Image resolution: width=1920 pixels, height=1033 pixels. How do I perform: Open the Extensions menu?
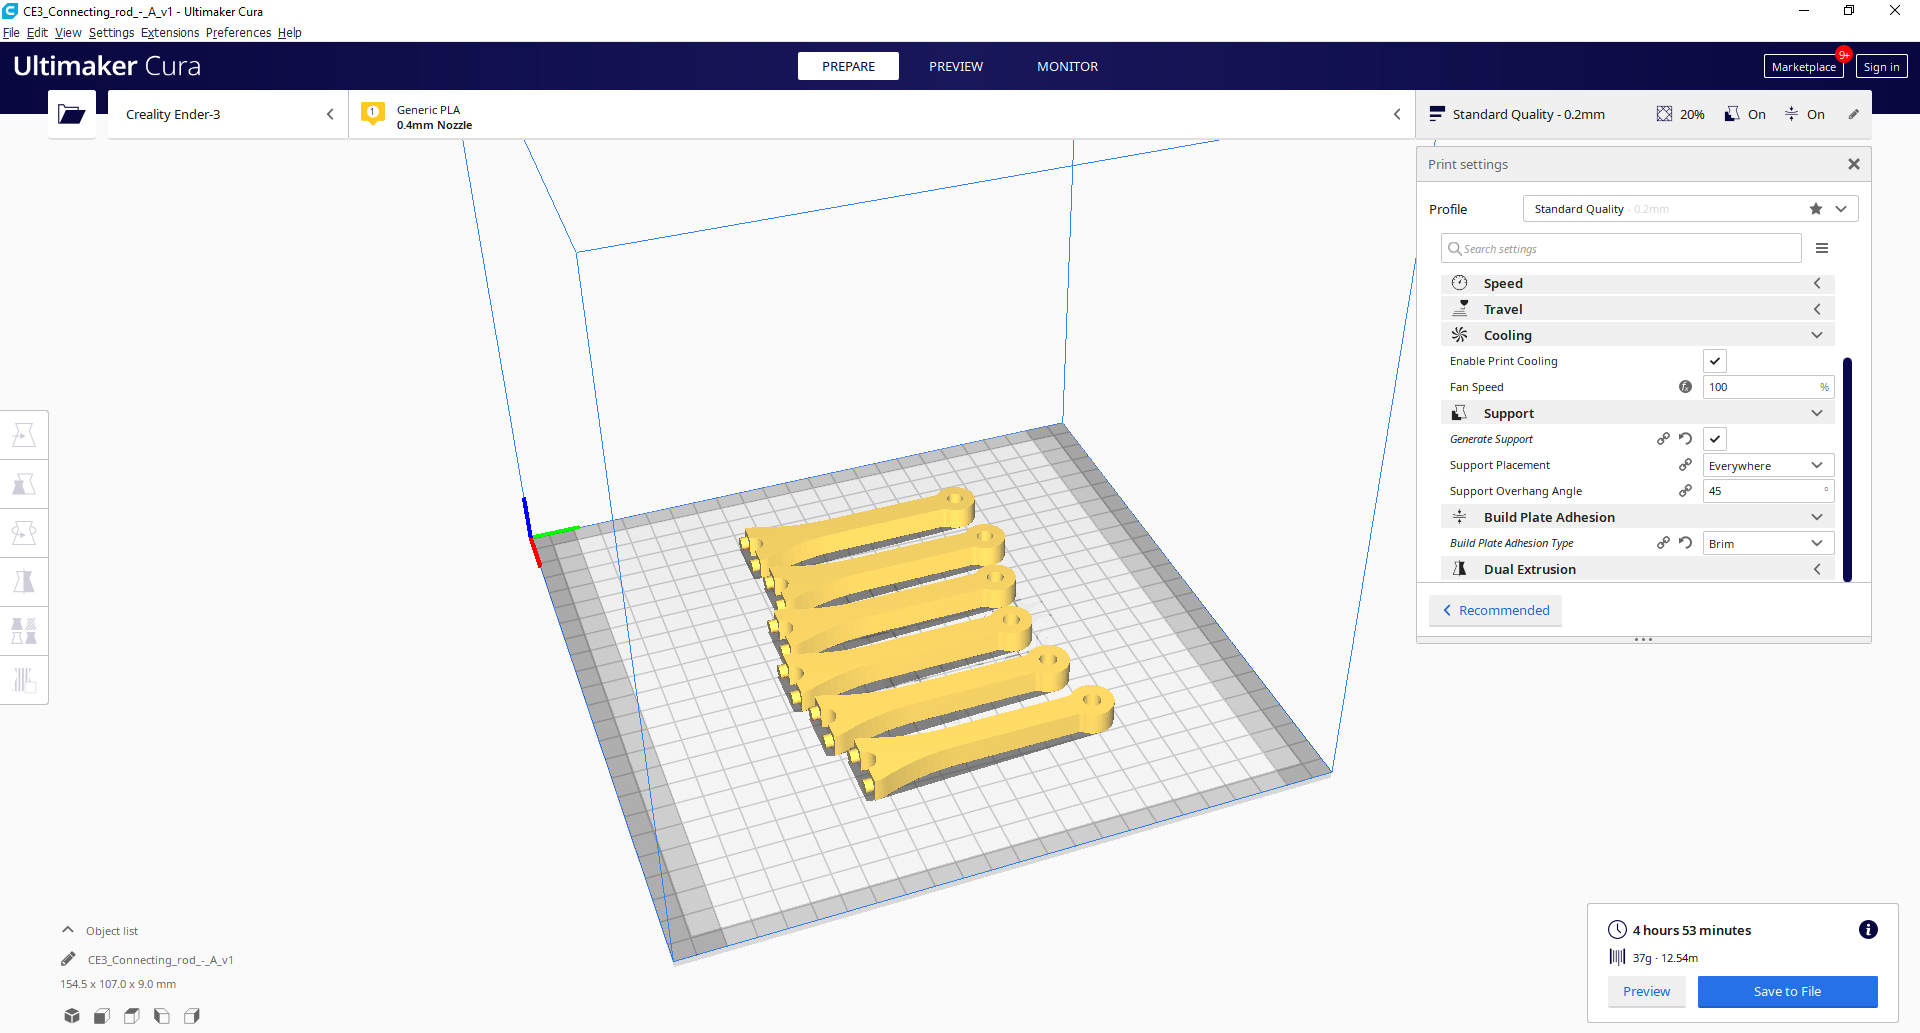pos(170,33)
